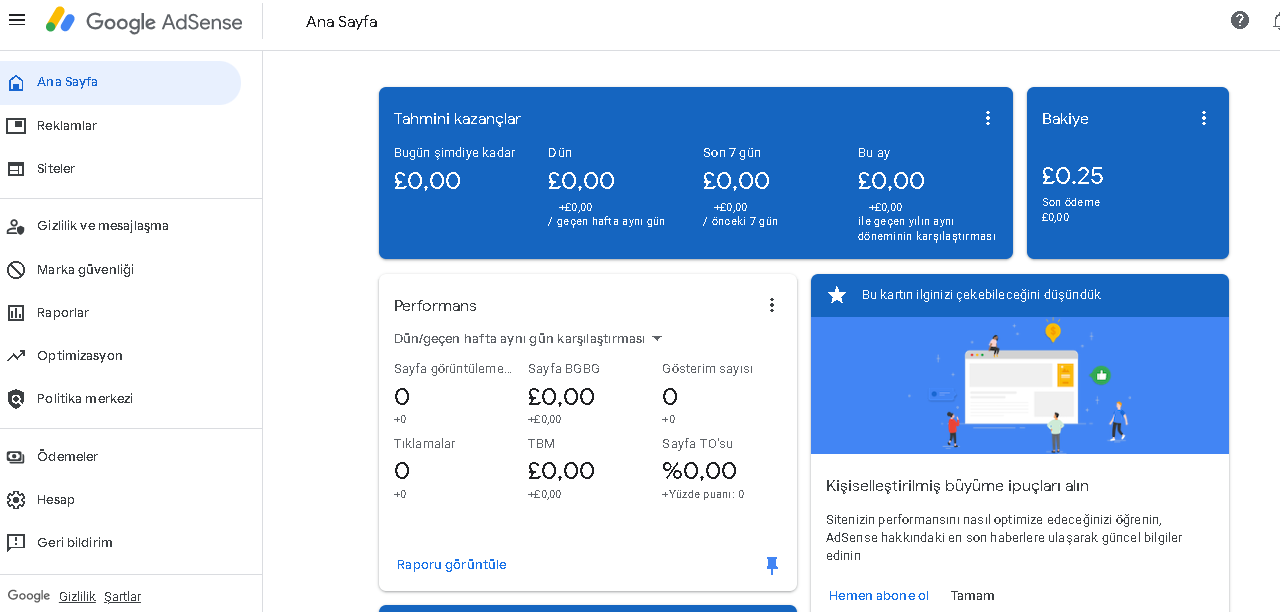Click the Bugün şimdiye kadar earnings value
This screenshot has width=1280, height=612.
coord(427,181)
